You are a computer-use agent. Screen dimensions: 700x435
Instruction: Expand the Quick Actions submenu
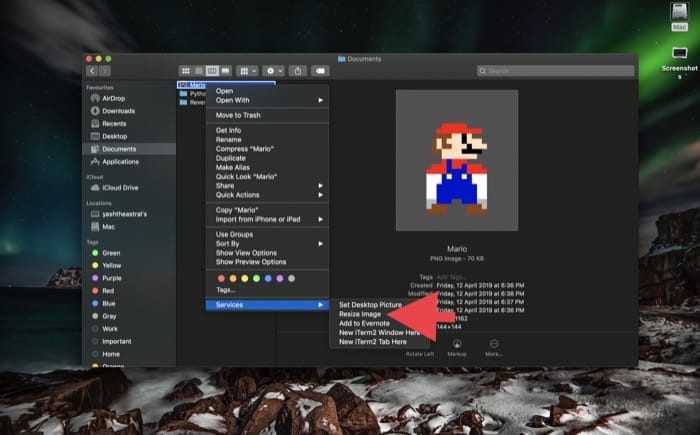tap(267, 195)
